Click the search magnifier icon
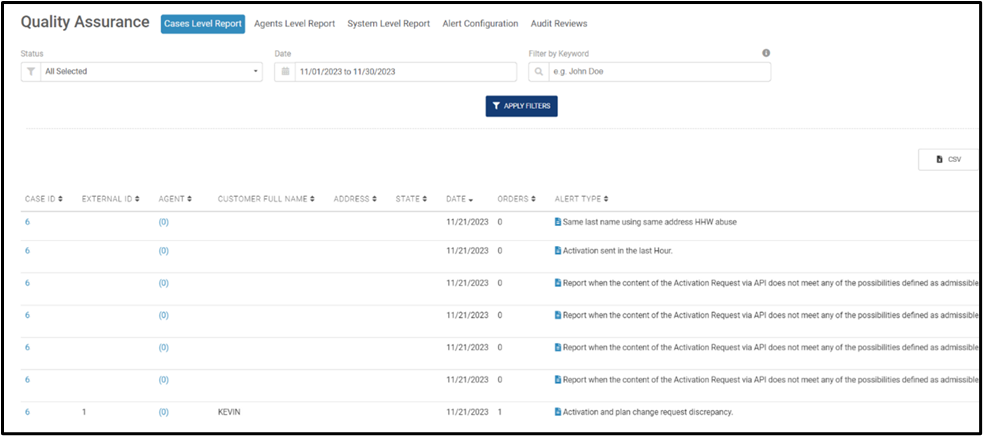 [539, 72]
